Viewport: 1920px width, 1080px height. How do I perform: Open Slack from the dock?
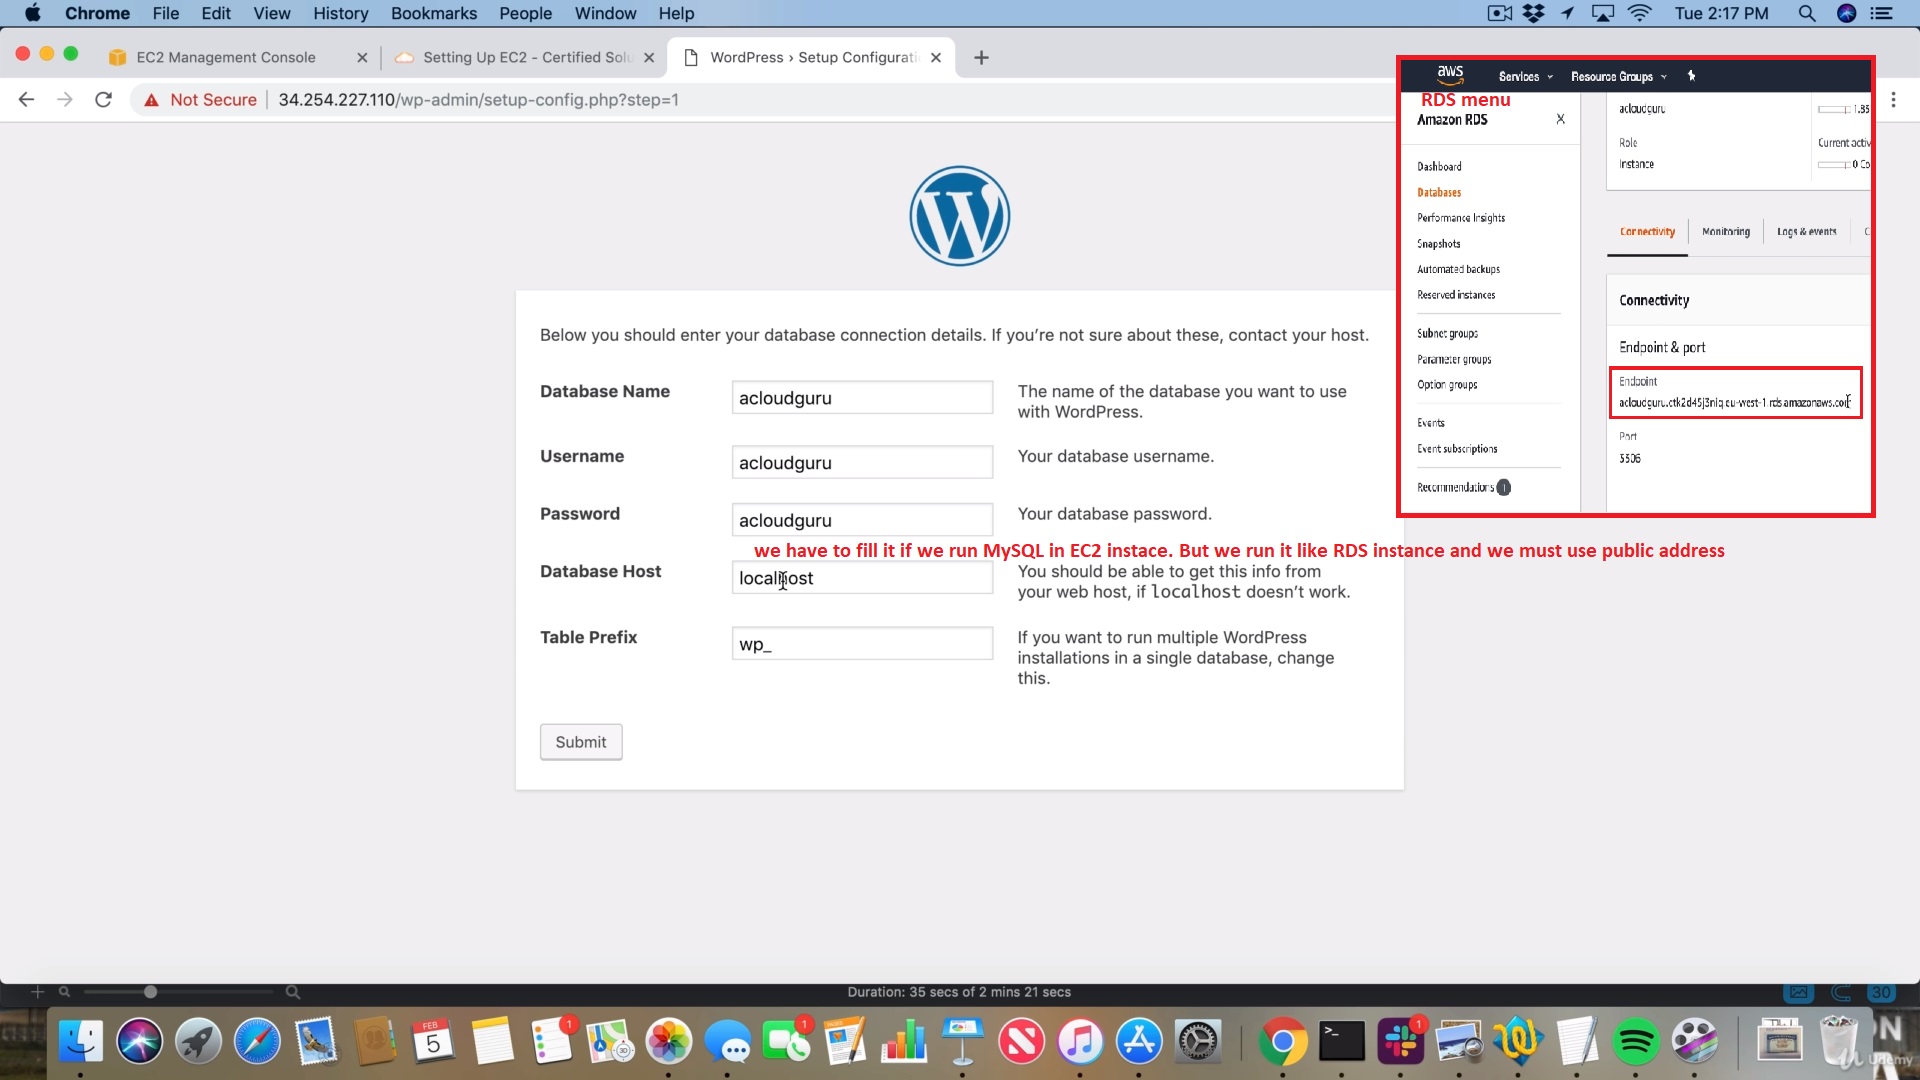coord(1400,1042)
